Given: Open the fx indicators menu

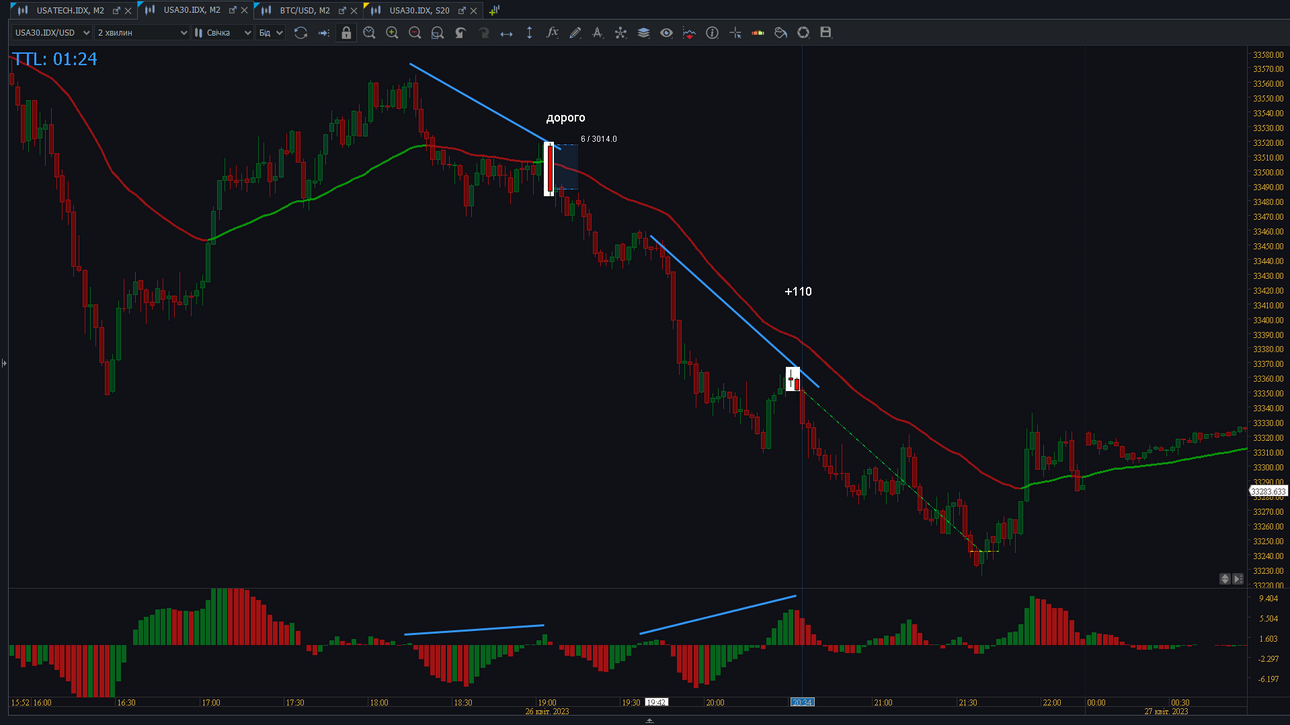Looking at the screenshot, I should pos(552,33).
